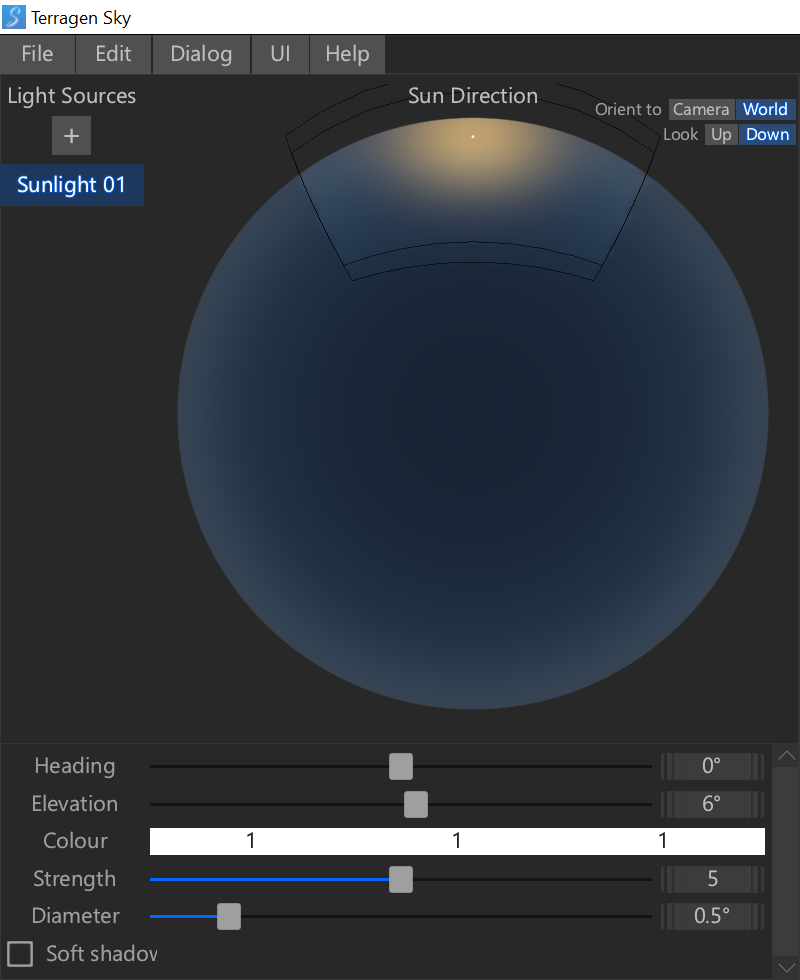Open the Help menu
This screenshot has width=800, height=980.
[x=347, y=54]
